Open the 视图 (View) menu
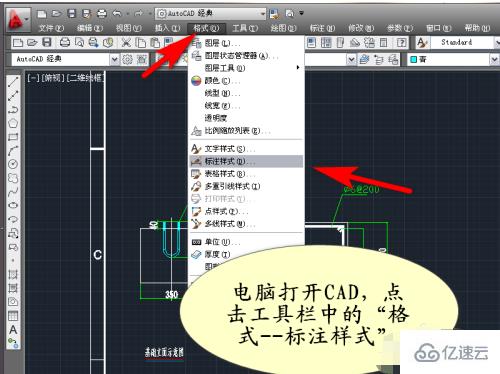This screenshot has width=500, height=374. [x=129, y=28]
